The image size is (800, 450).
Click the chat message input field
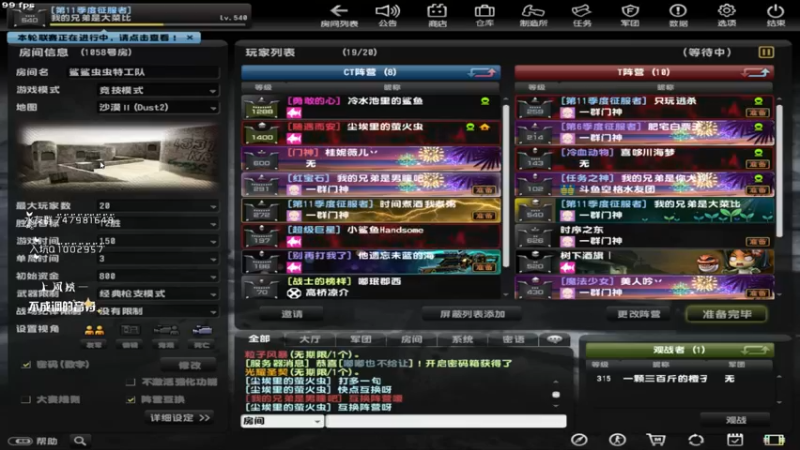[x=446, y=421]
